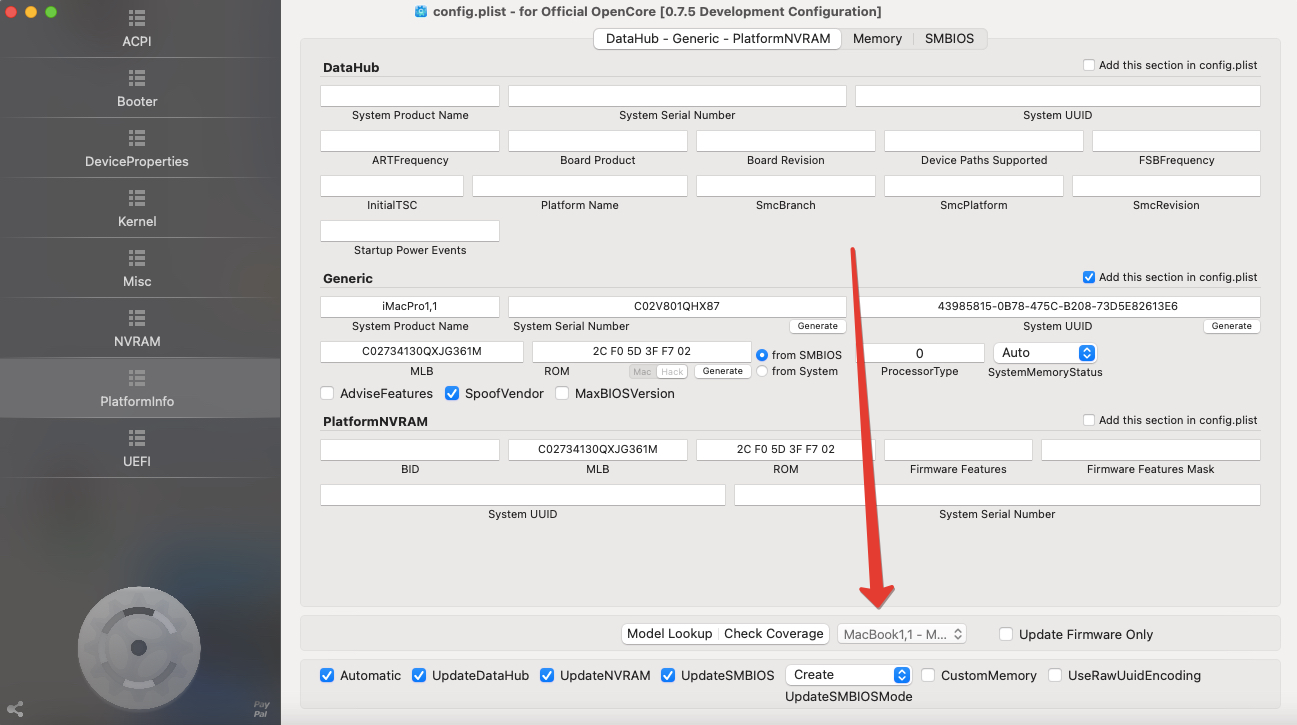
Task: Switch to DataHub - Generic - PlatformNVRAM tab
Action: point(717,39)
